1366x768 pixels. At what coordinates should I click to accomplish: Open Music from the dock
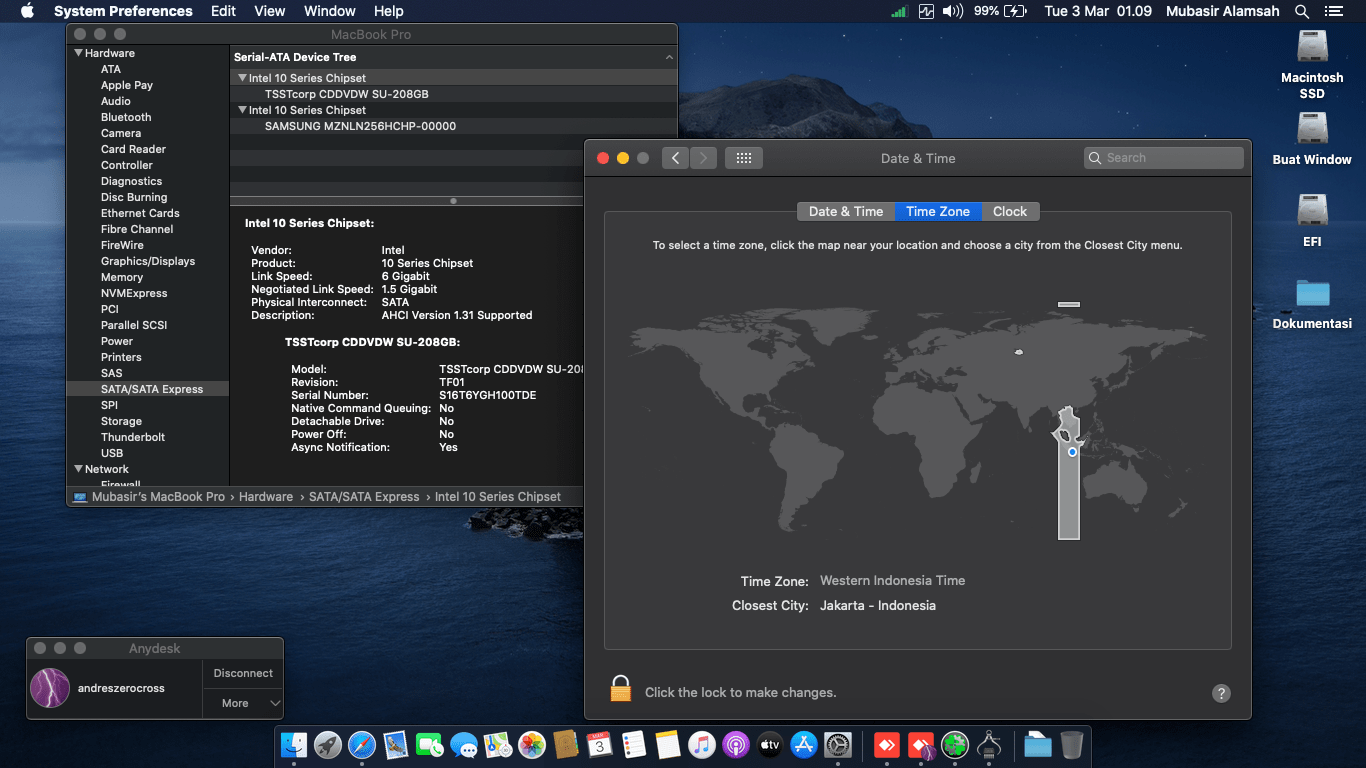point(702,744)
